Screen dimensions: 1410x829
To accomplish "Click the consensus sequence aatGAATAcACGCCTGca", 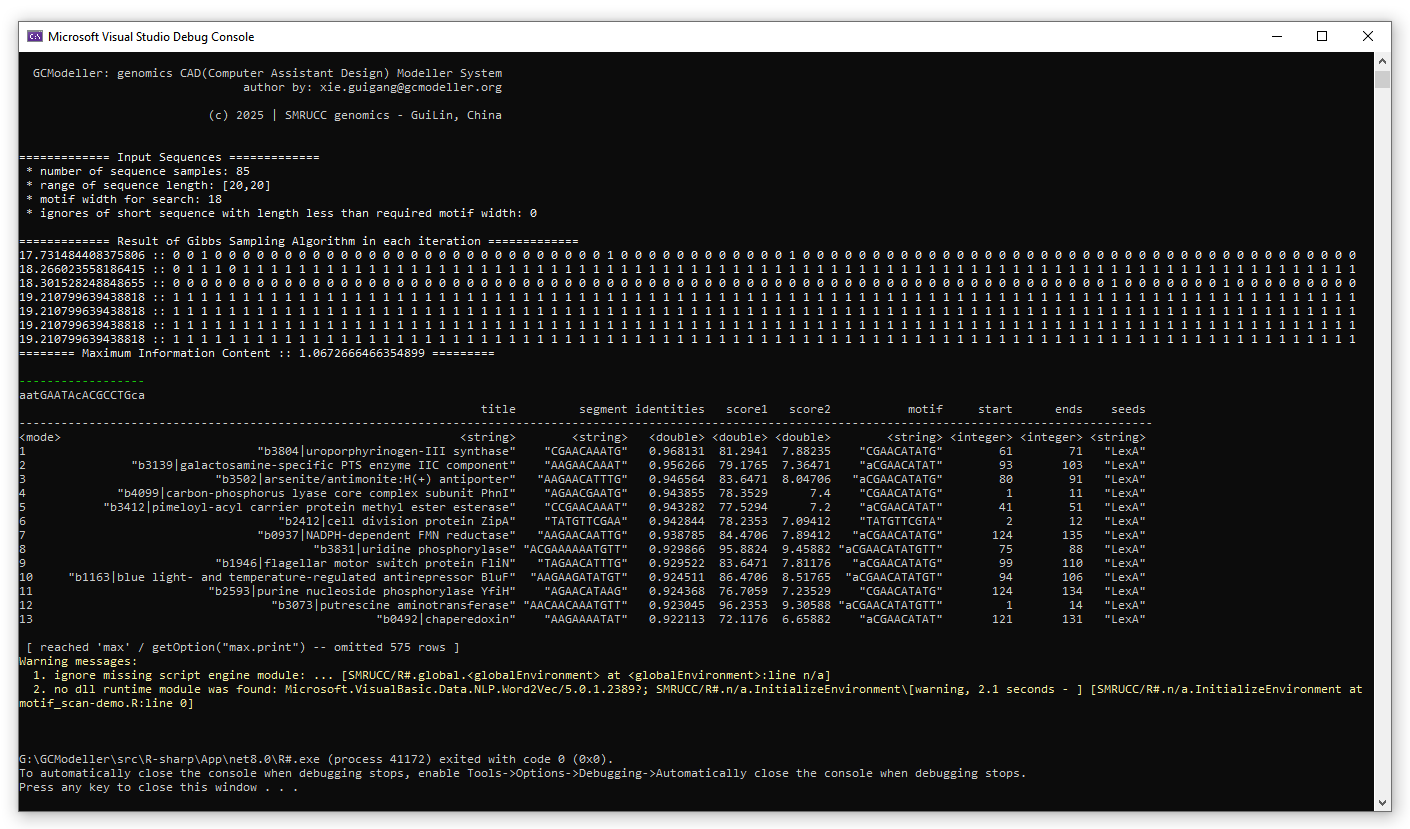I will click(81, 395).
